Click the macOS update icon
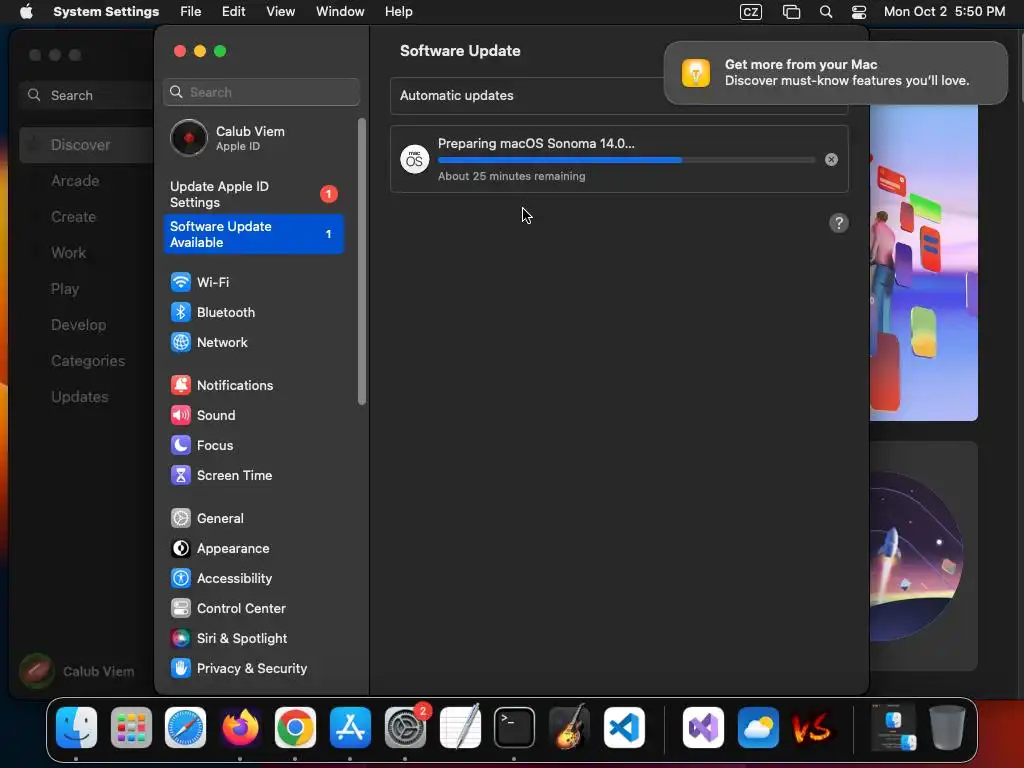 click(415, 159)
